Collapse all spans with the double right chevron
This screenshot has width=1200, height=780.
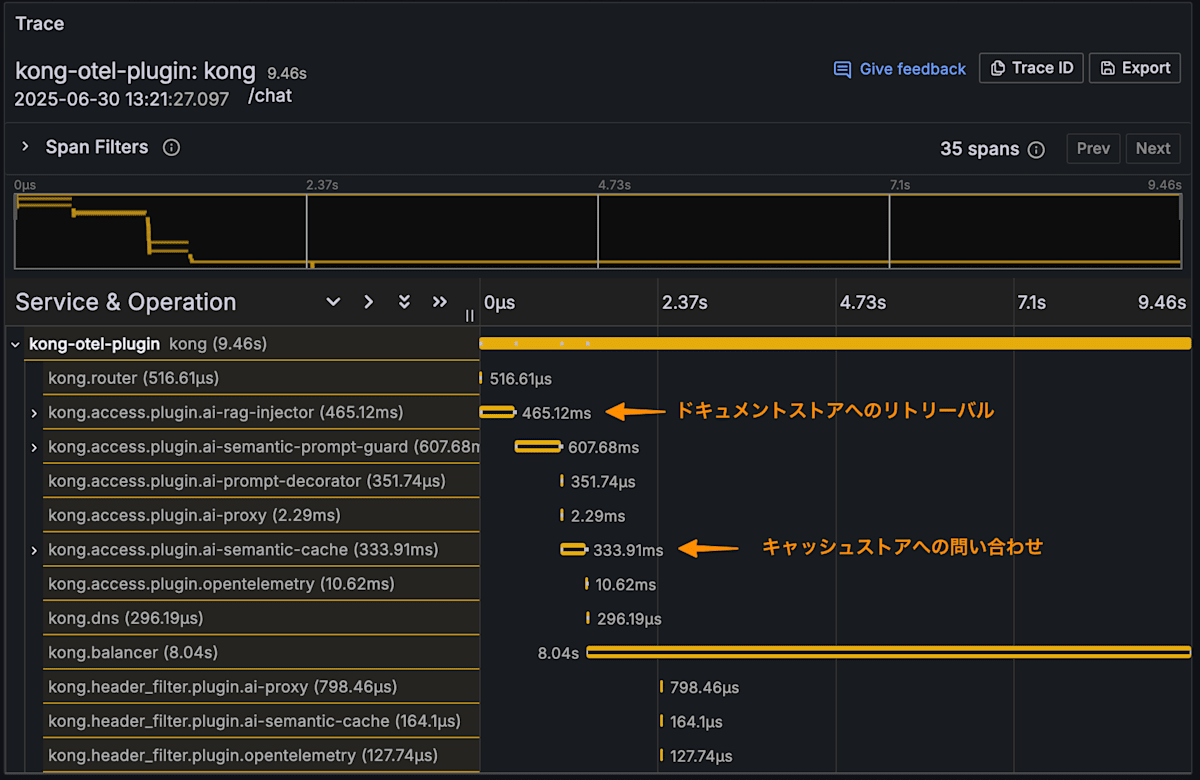pyautogui.click(x=439, y=302)
